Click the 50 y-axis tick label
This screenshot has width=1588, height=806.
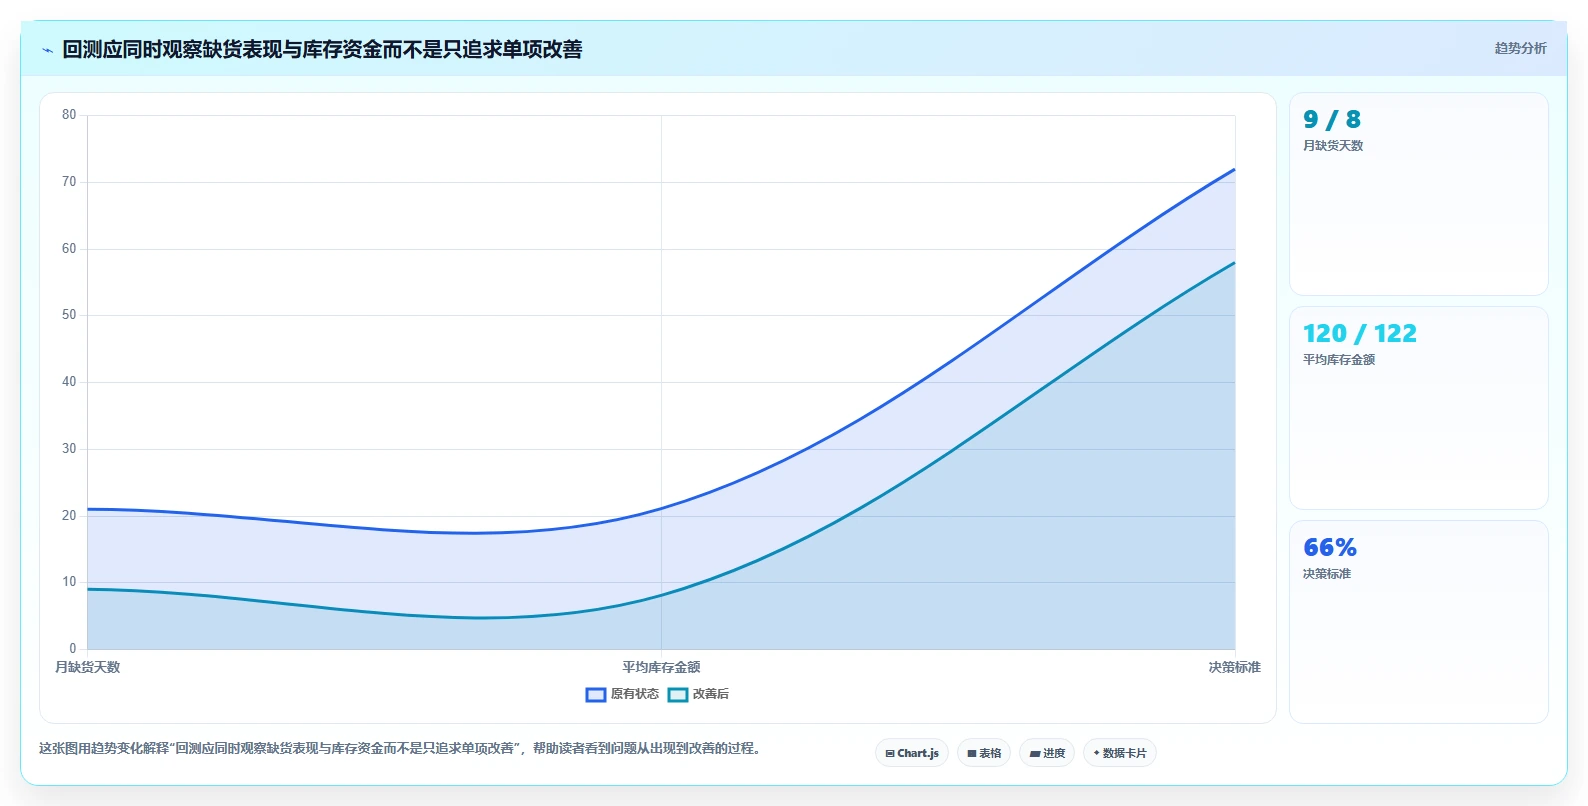[x=69, y=315]
